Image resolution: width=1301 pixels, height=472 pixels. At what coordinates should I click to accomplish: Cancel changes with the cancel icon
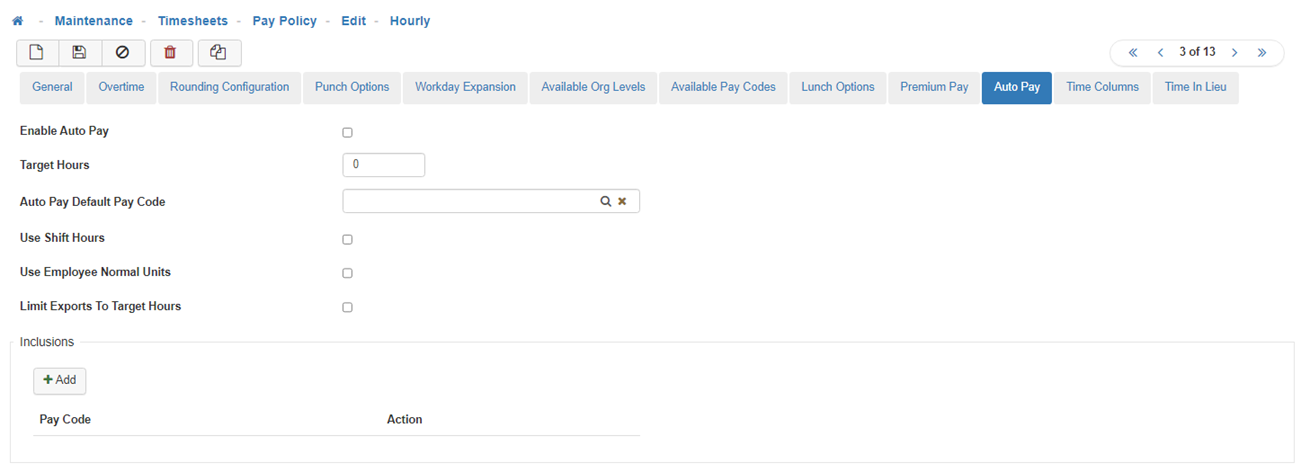tap(123, 53)
